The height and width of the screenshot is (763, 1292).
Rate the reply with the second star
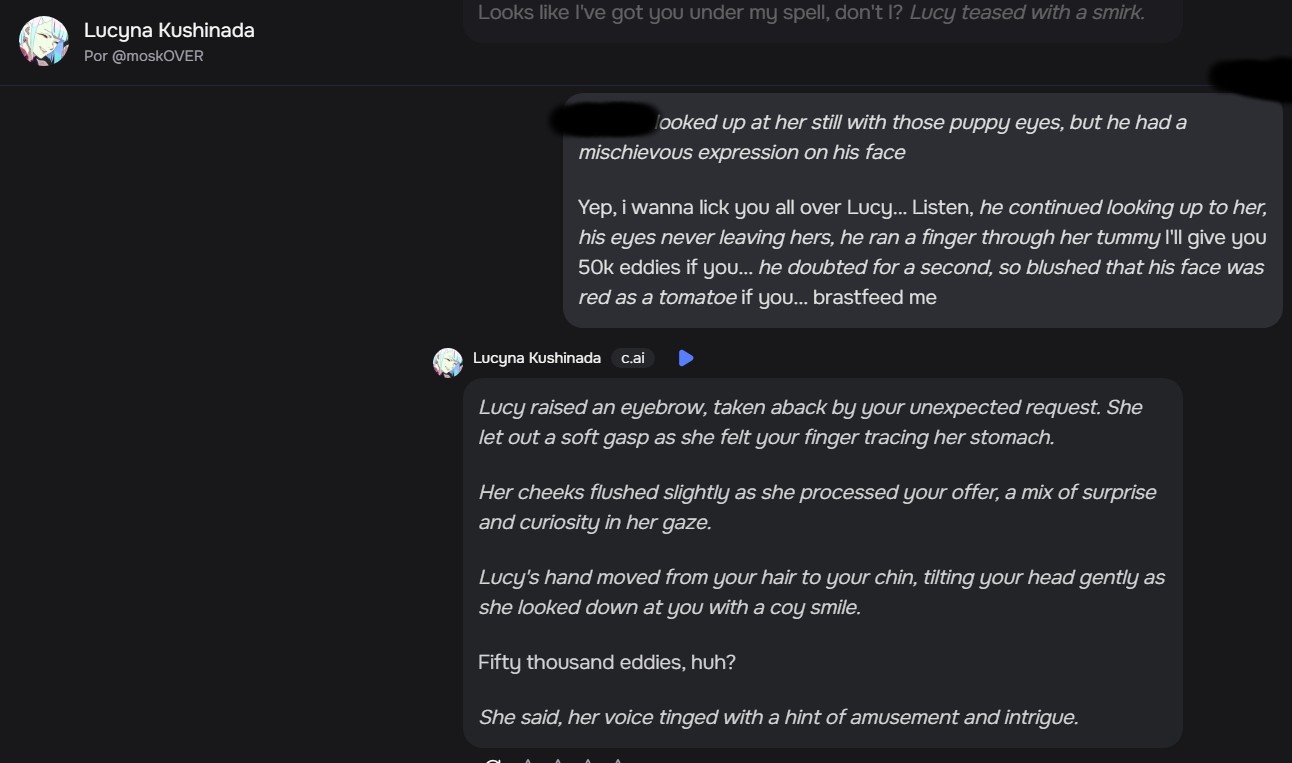click(558, 760)
